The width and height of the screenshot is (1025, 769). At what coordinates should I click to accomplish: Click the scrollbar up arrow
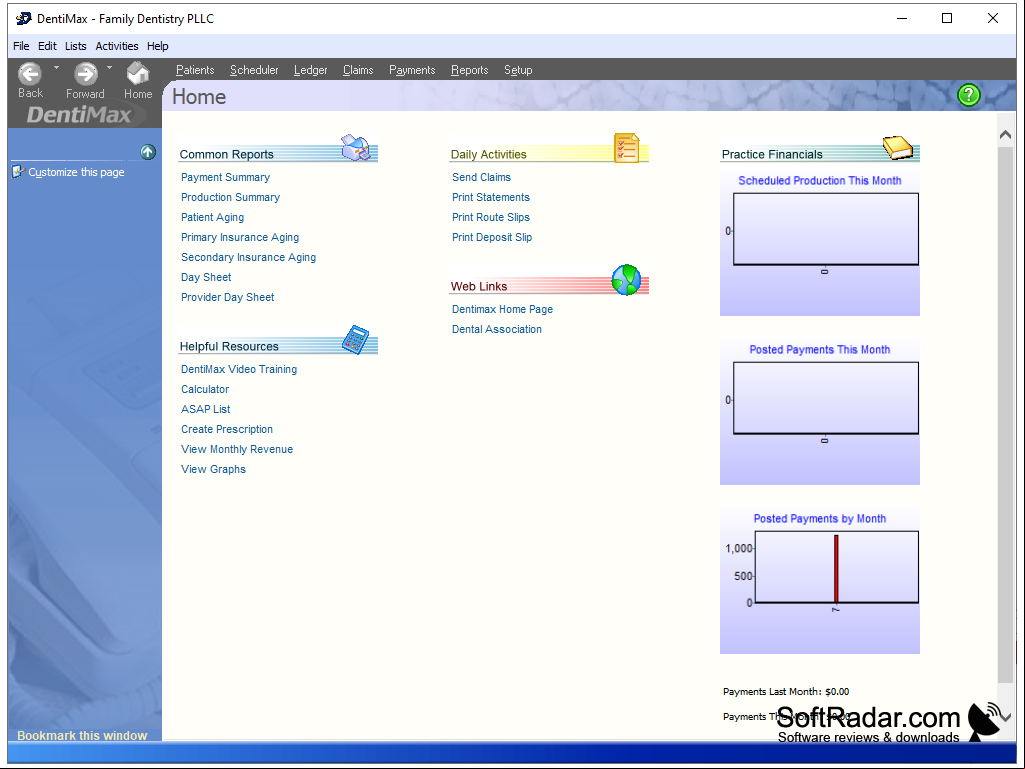[1005, 135]
